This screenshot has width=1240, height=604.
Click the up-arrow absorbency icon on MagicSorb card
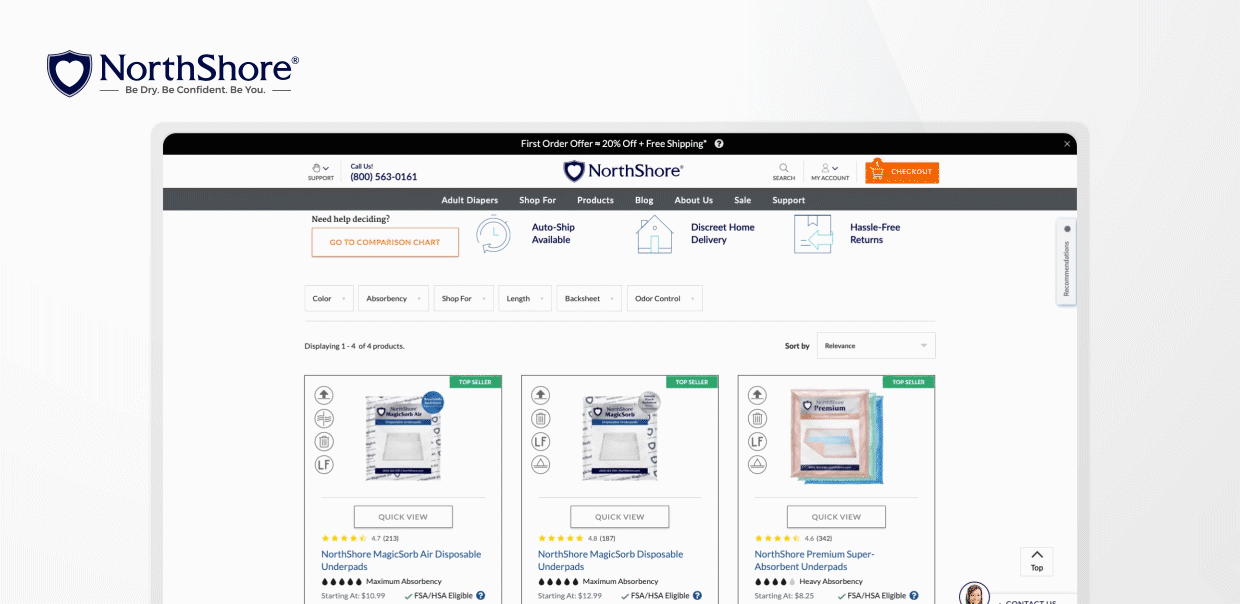[540, 394]
